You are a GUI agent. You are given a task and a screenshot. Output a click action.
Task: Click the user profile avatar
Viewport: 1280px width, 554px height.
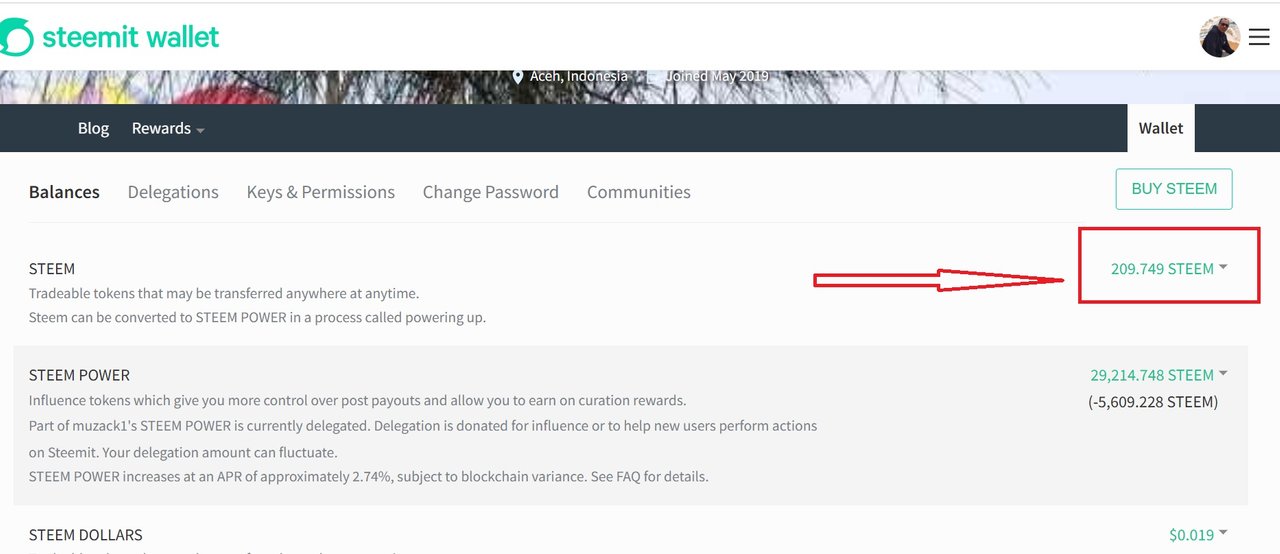pos(1220,37)
